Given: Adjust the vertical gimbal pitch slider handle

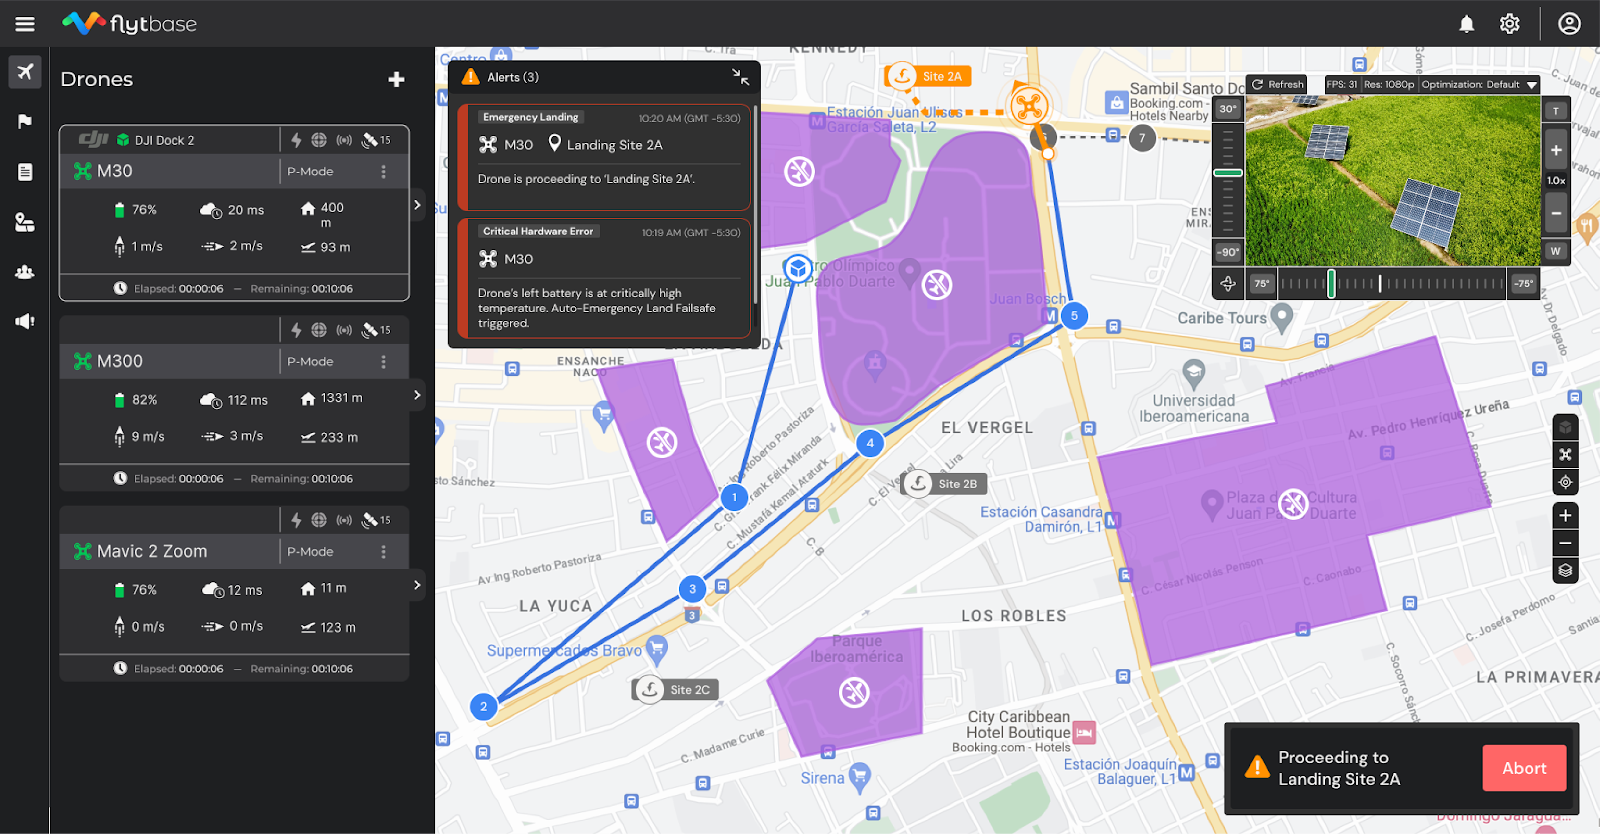Looking at the screenshot, I should tap(1228, 173).
